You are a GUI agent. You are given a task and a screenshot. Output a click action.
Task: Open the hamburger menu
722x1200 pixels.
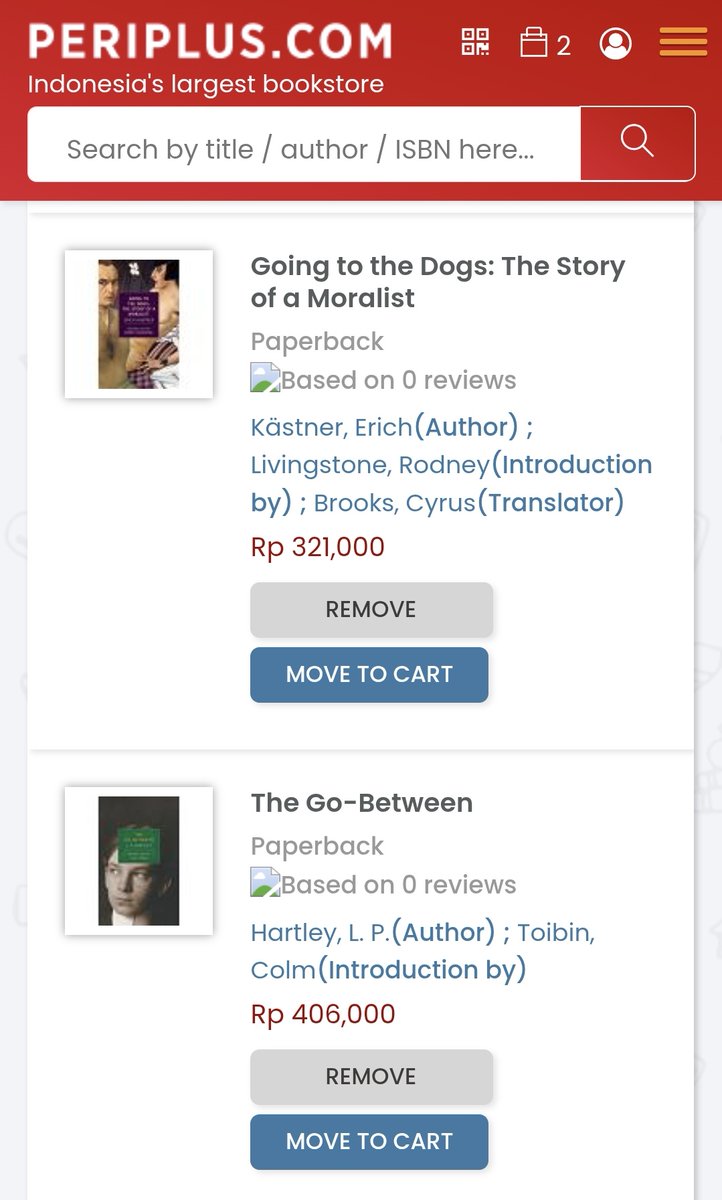(683, 42)
